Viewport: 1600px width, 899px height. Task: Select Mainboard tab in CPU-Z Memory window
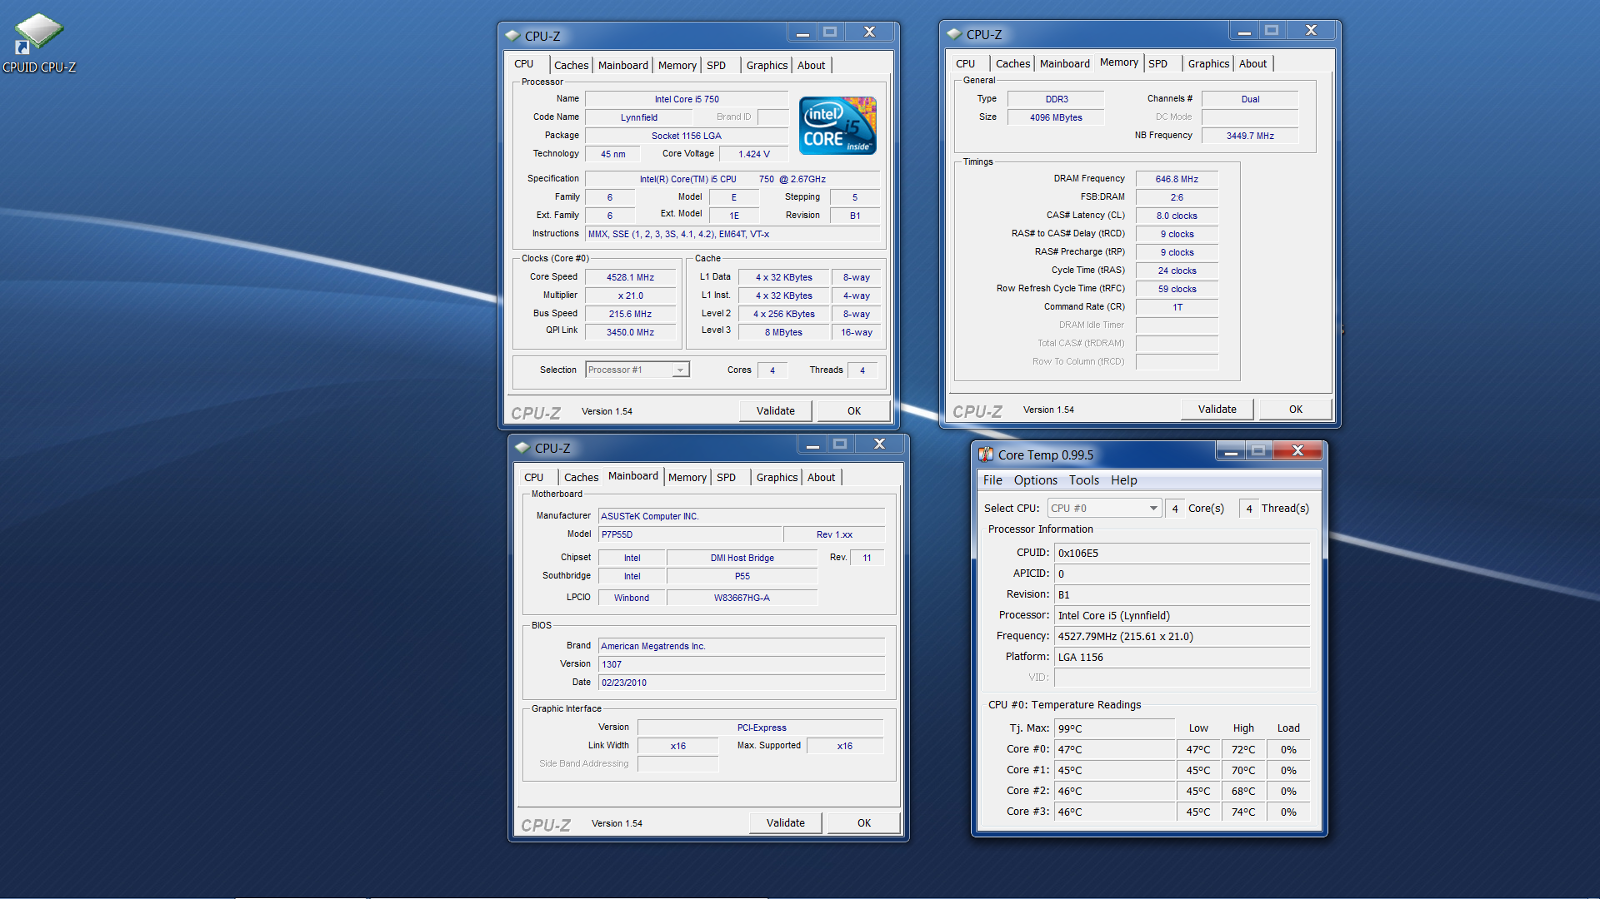pos(1065,64)
